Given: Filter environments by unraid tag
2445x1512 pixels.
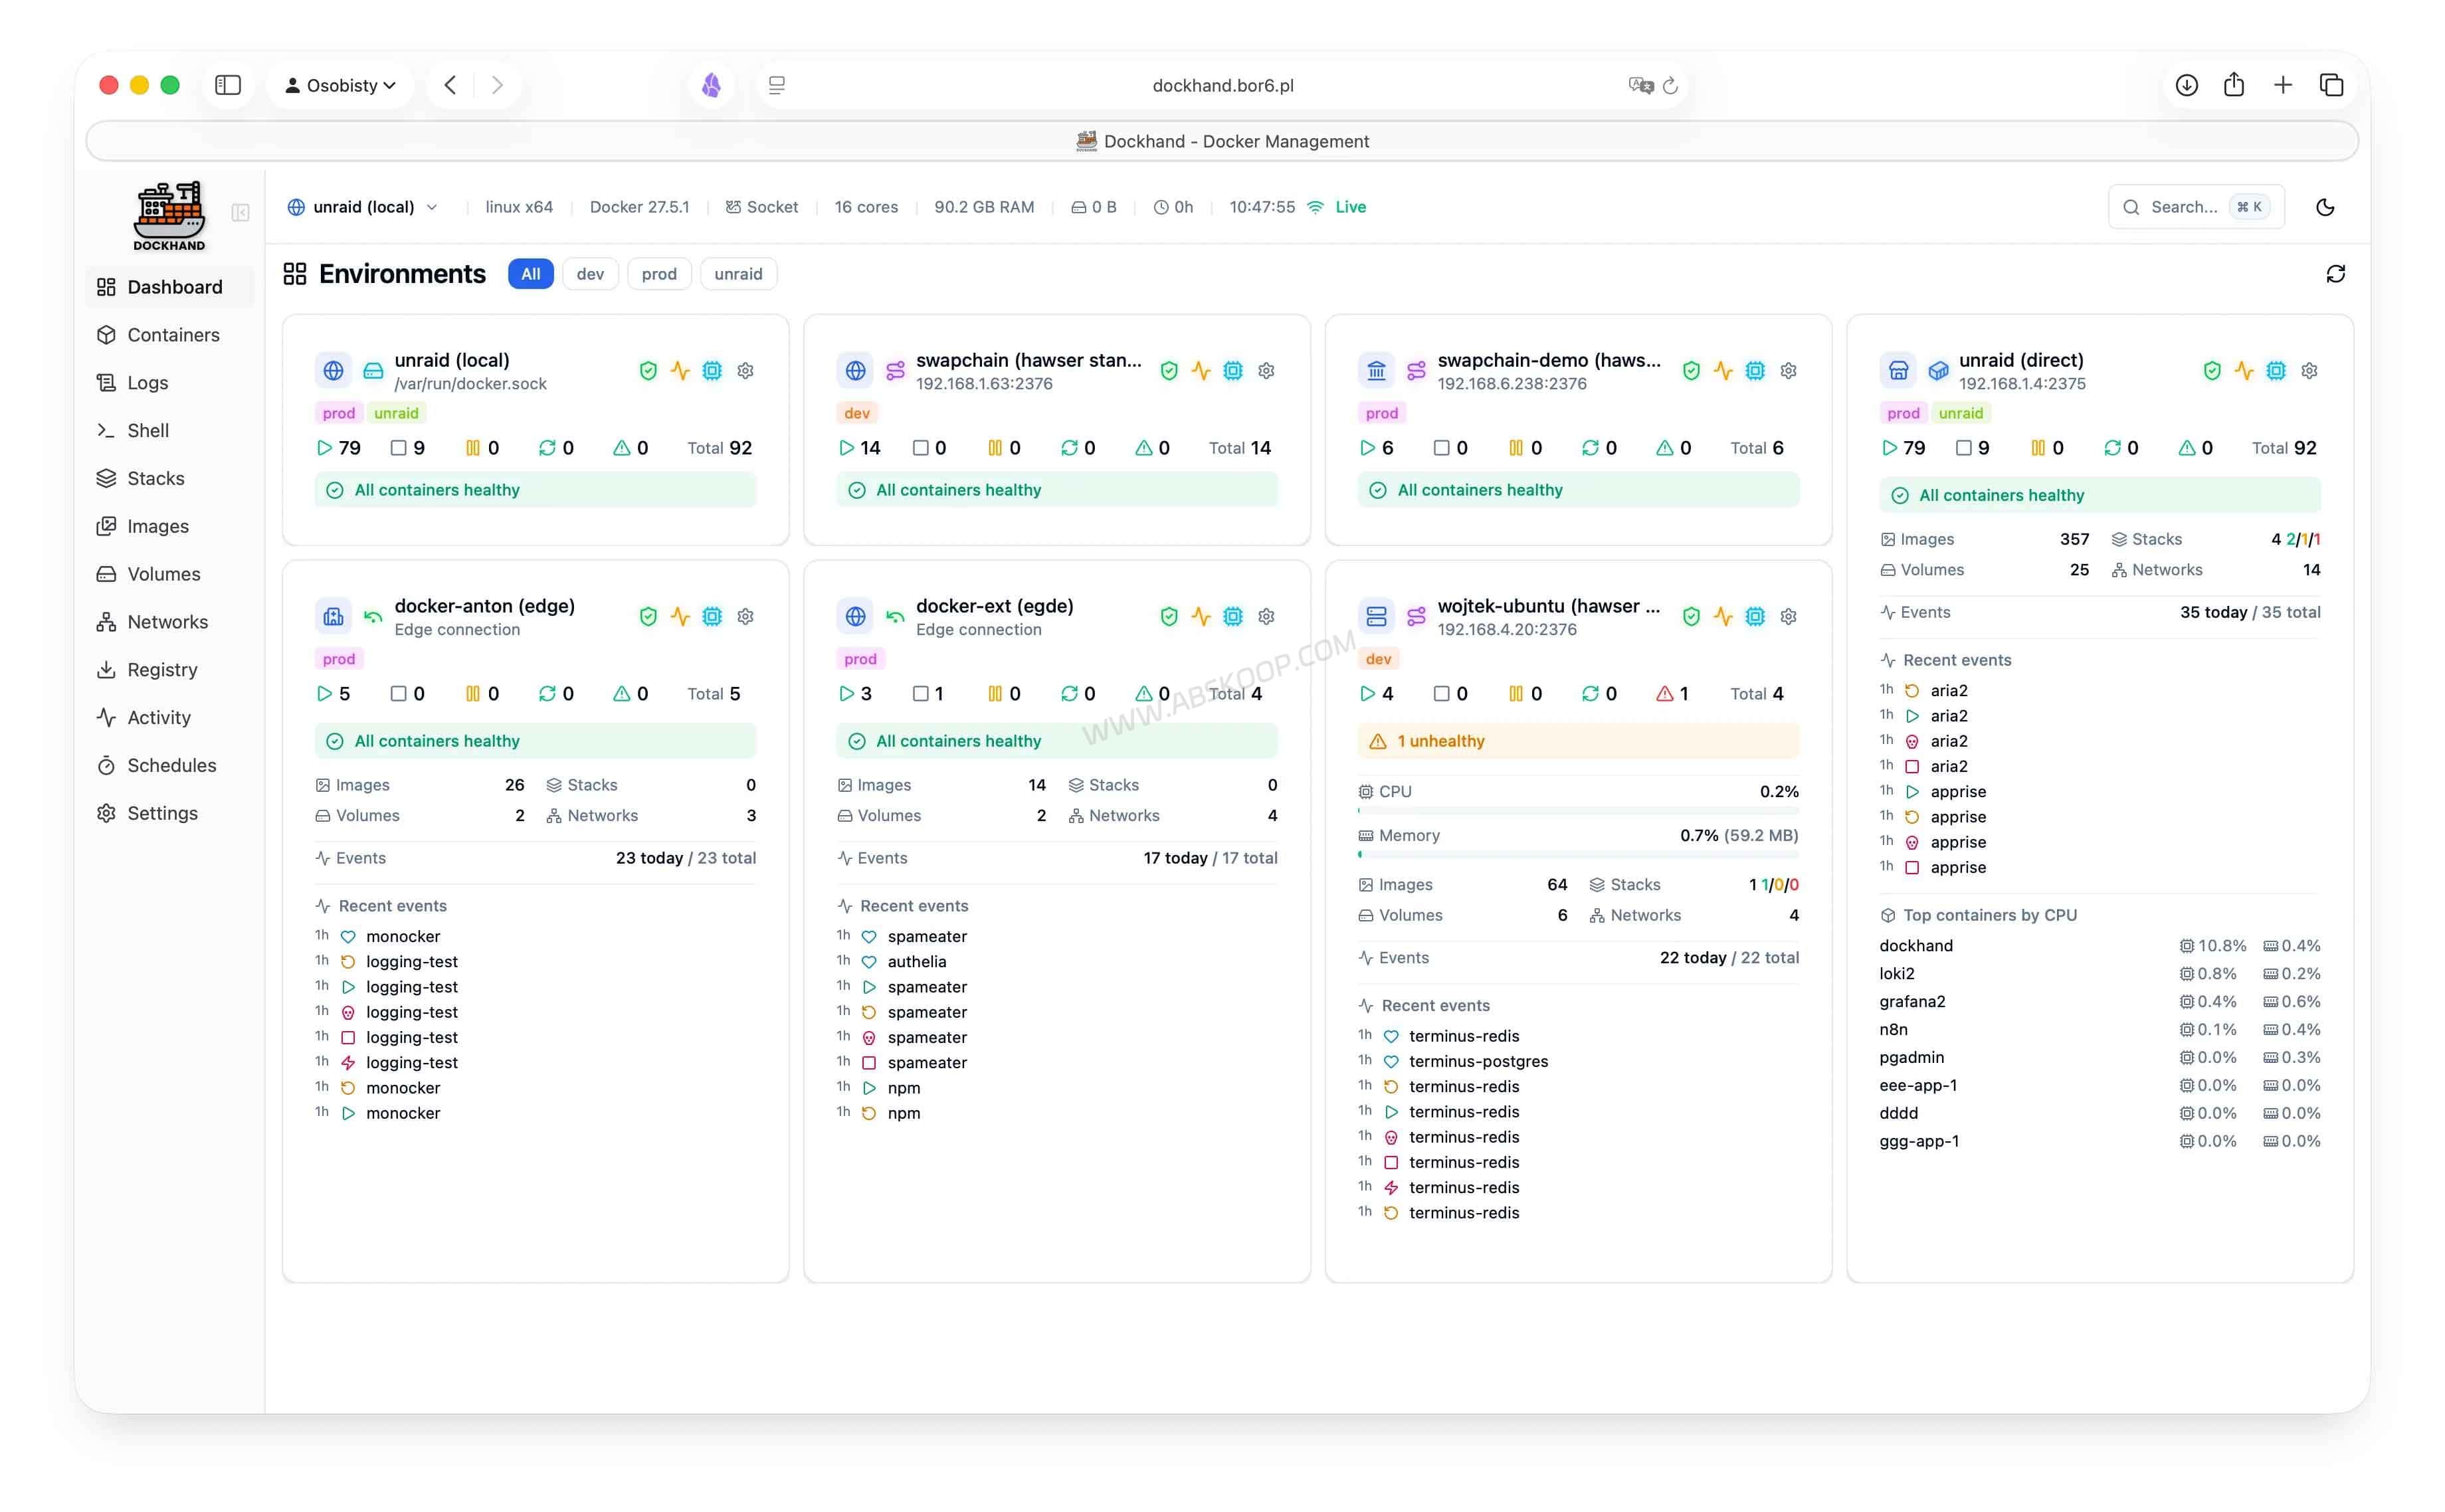Looking at the screenshot, I should pyautogui.click(x=738, y=274).
